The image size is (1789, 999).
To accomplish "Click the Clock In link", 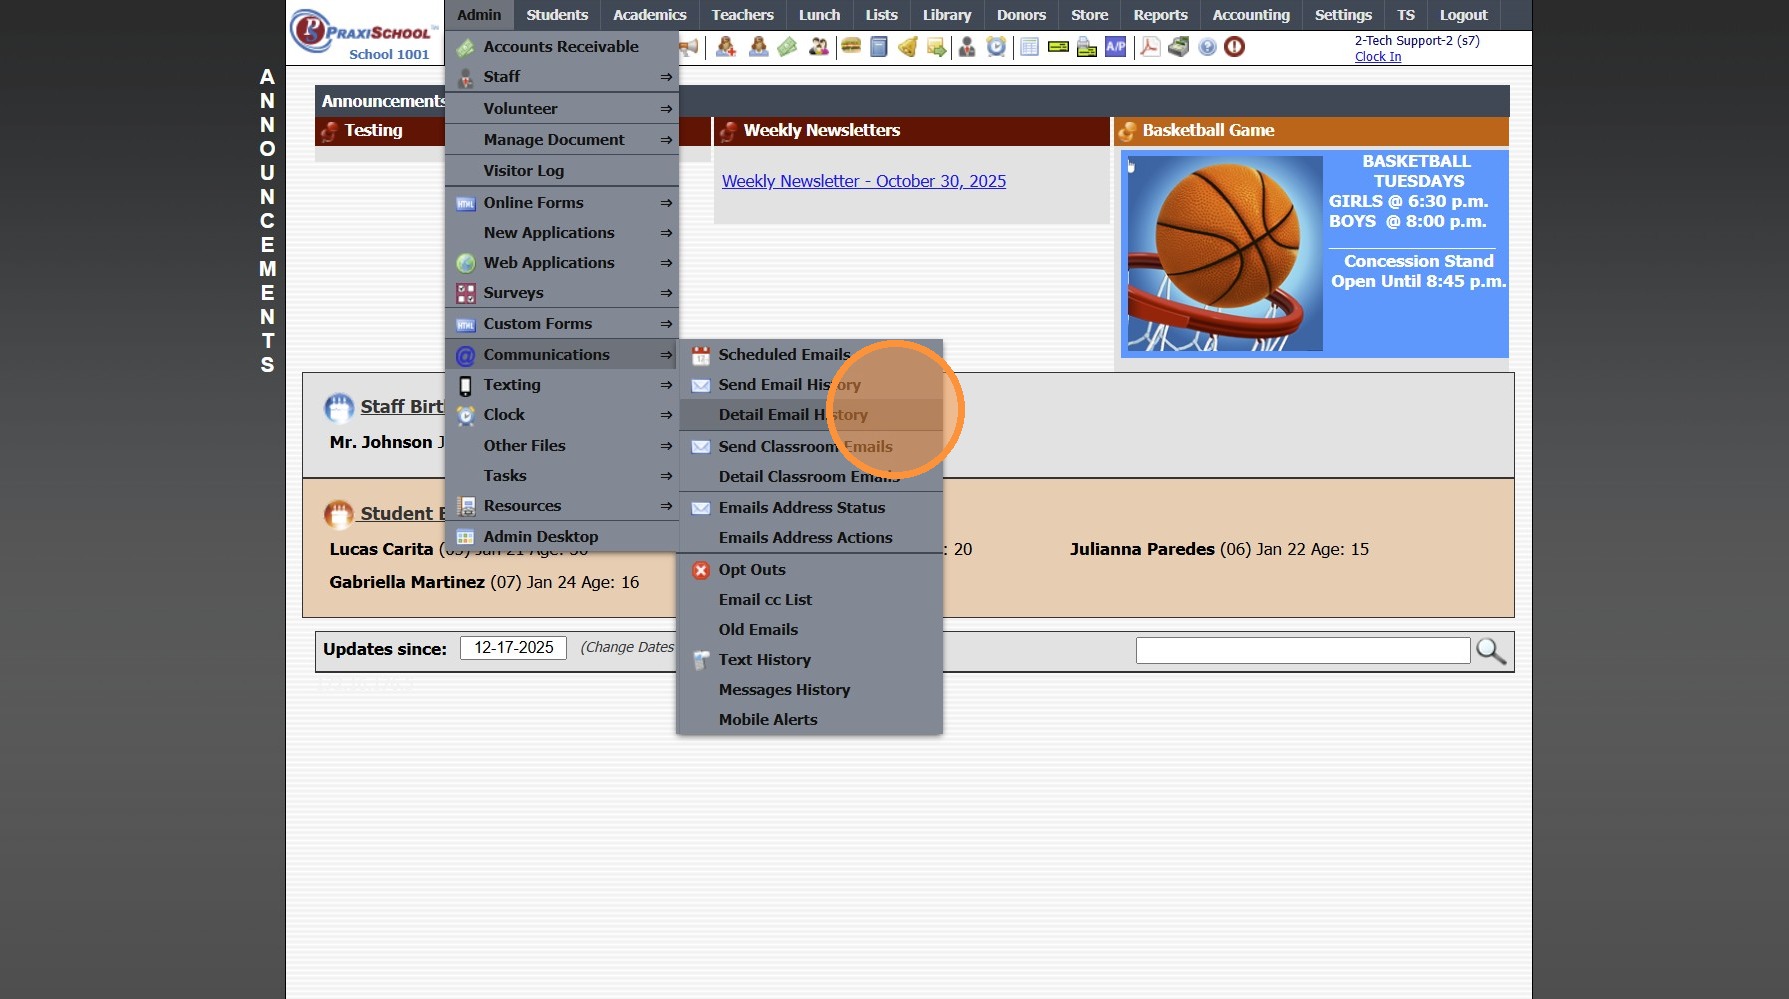I will click(1378, 57).
